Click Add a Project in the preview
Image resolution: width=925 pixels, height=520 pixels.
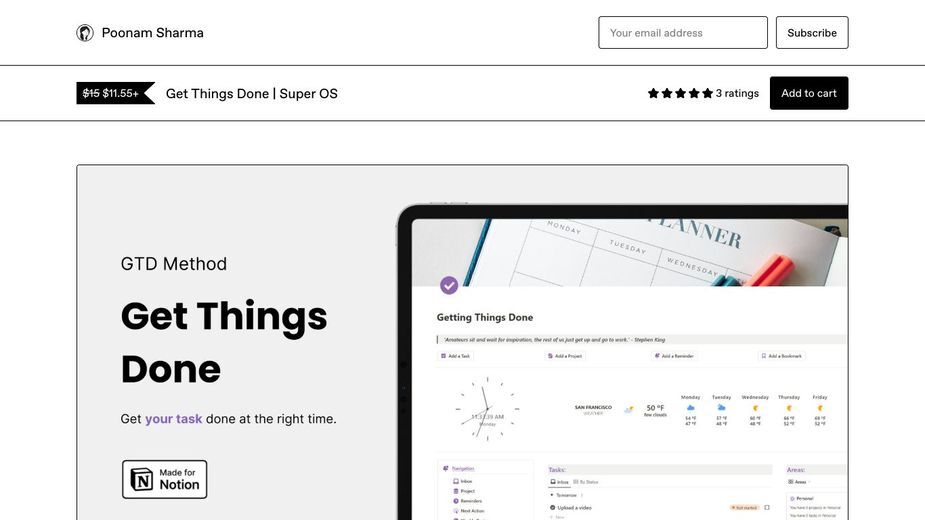(x=565, y=356)
